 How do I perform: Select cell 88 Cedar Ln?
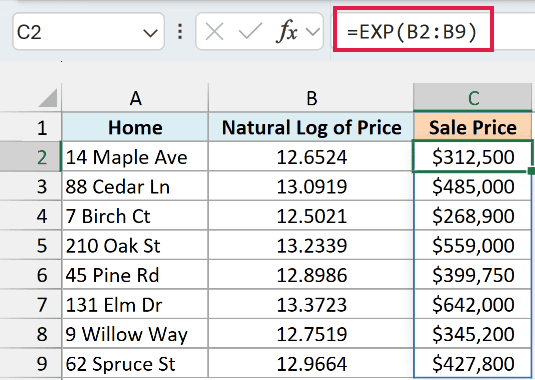point(135,187)
